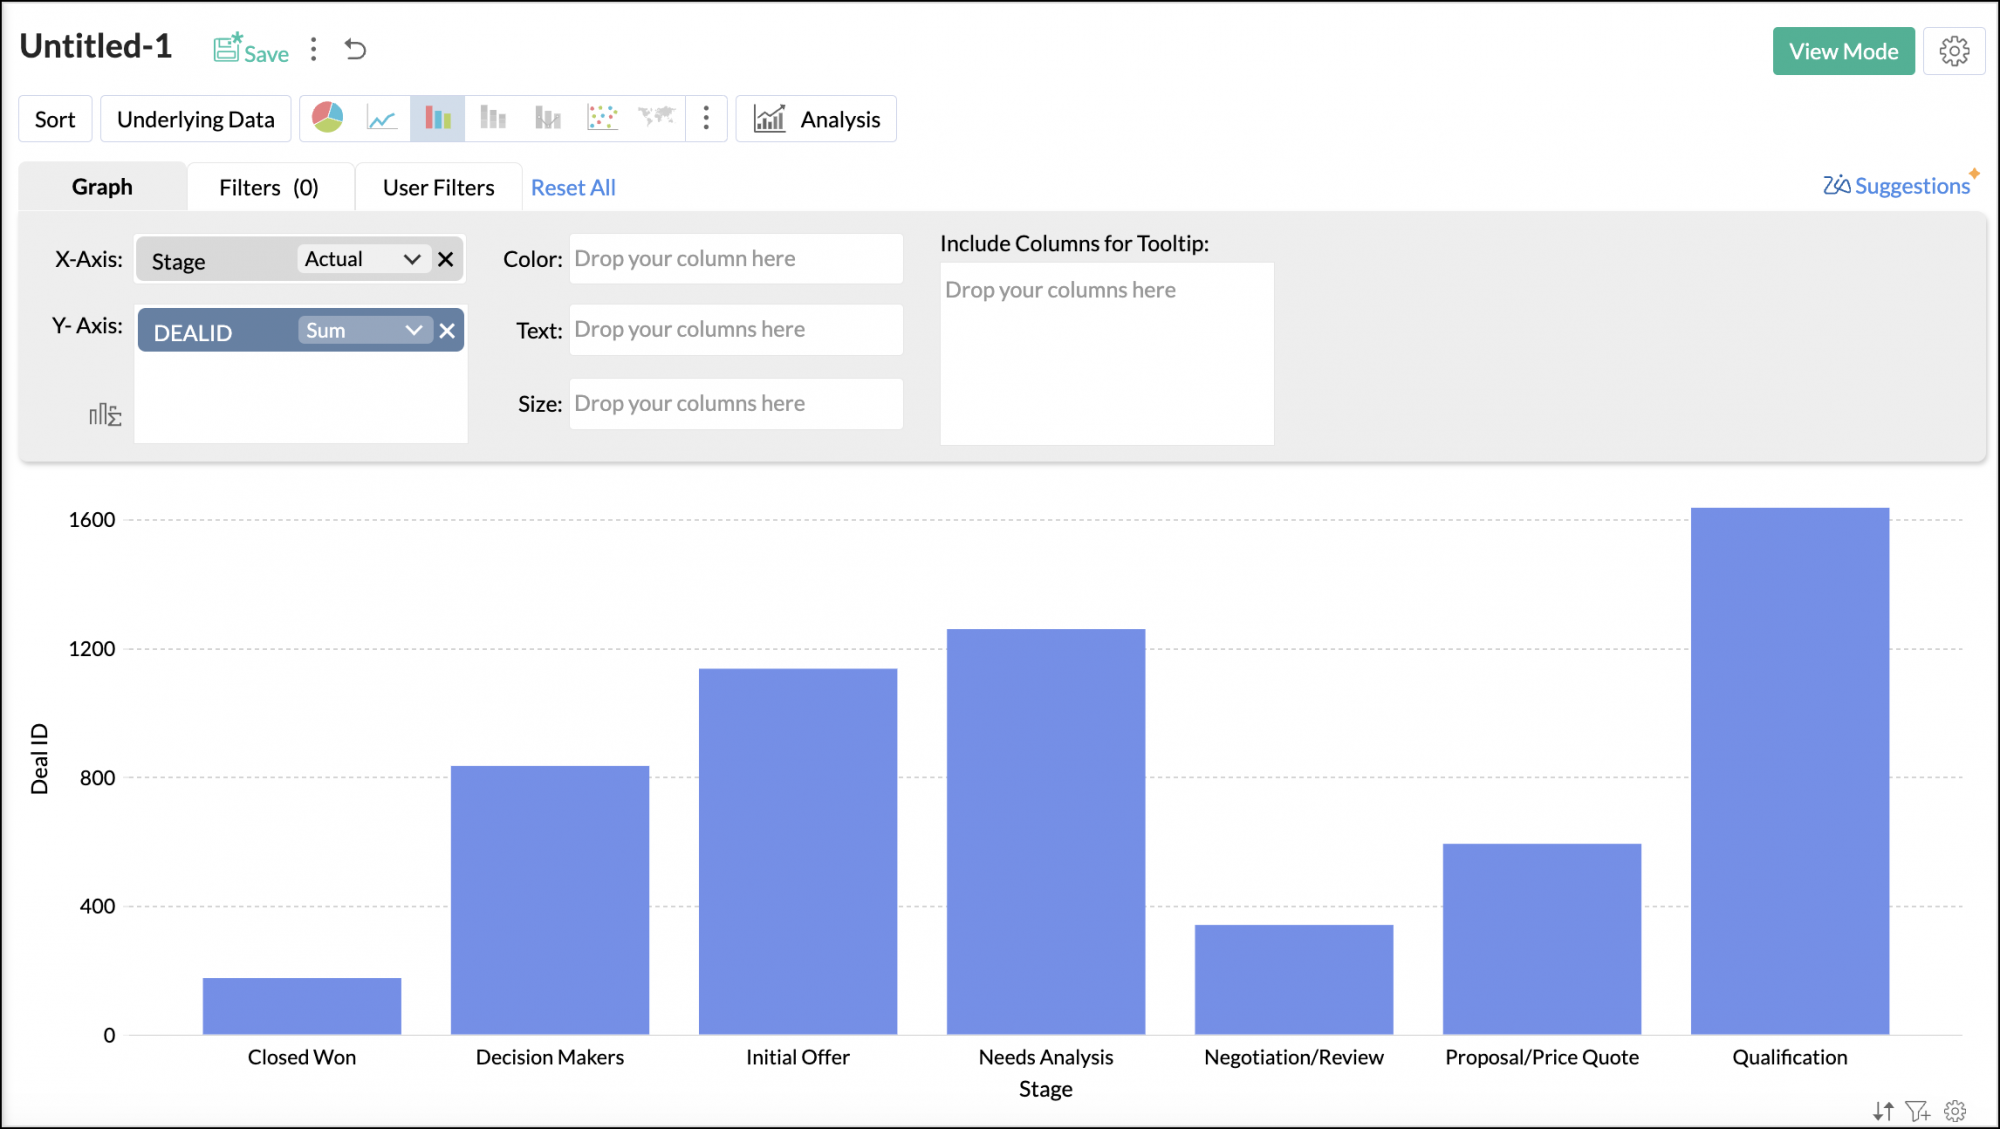The width and height of the screenshot is (2000, 1129).
Task: Choose the world map chart type
Action: click(x=656, y=118)
